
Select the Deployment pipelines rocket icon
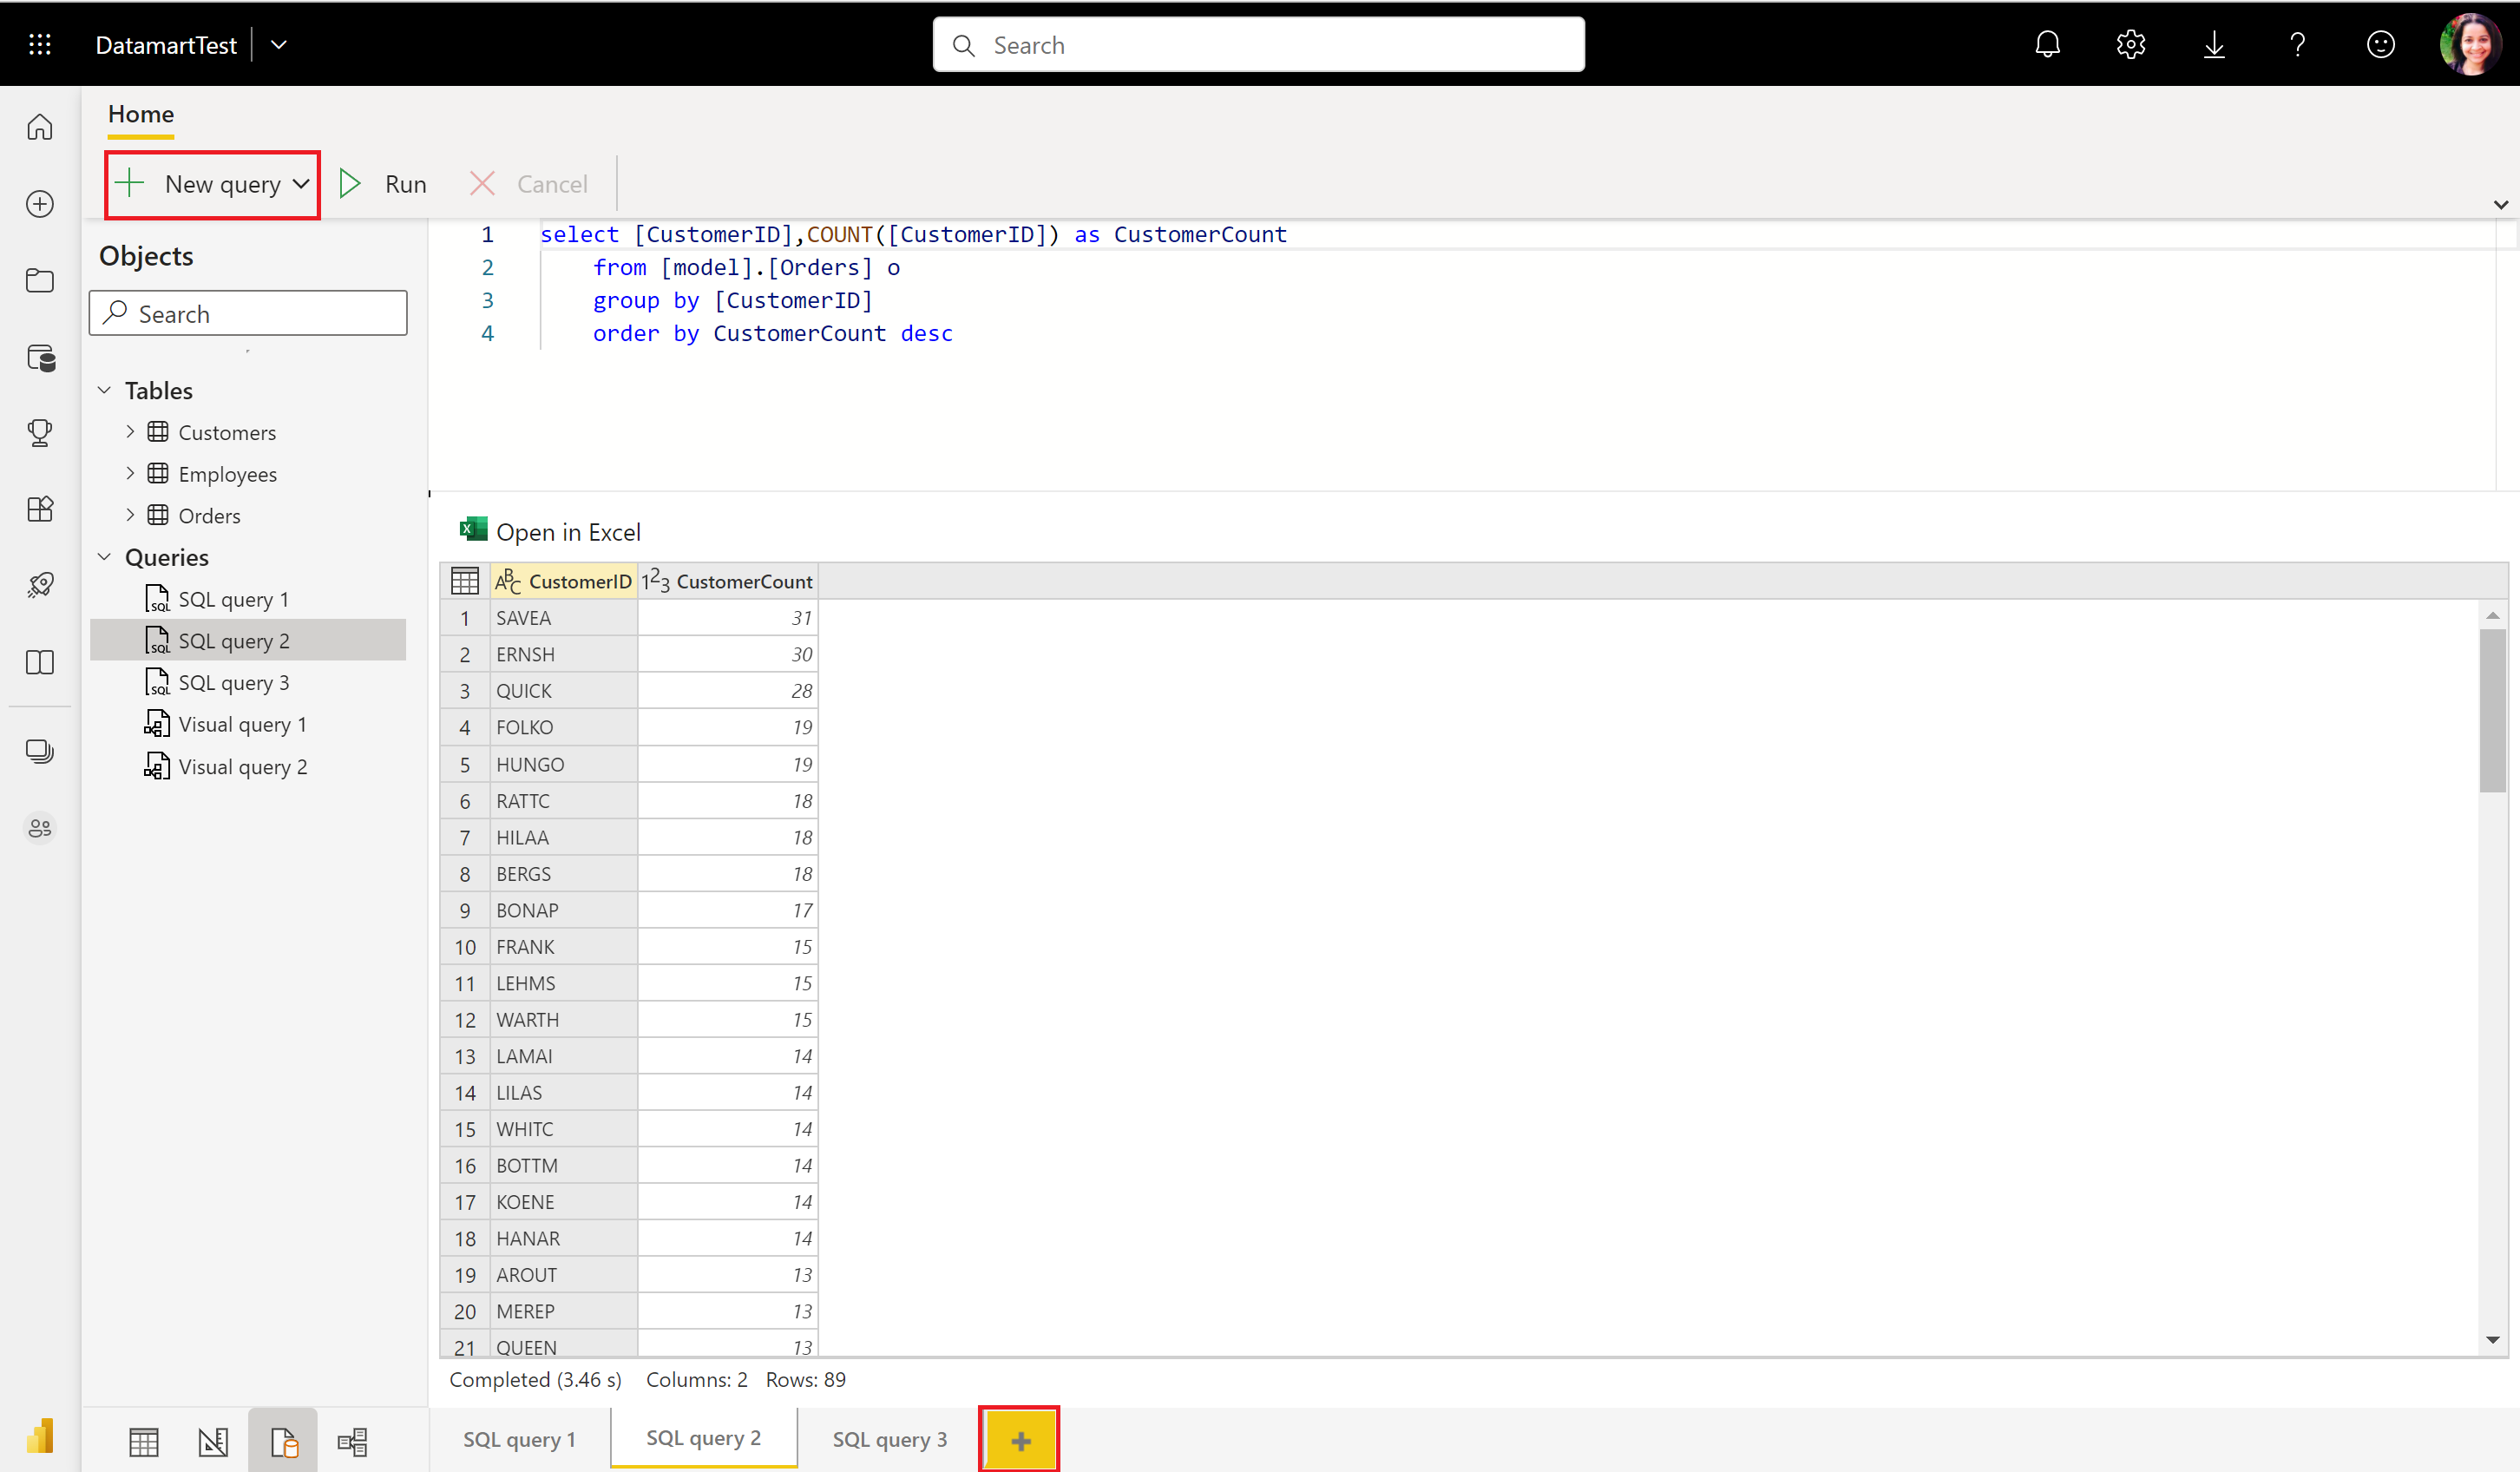coord(40,585)
